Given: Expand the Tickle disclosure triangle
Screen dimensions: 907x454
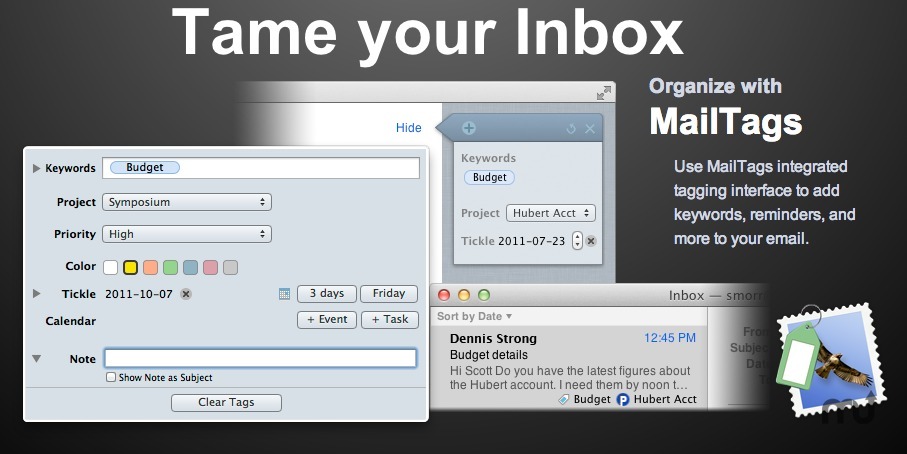Looking at the screenshot, I should 36,294.
